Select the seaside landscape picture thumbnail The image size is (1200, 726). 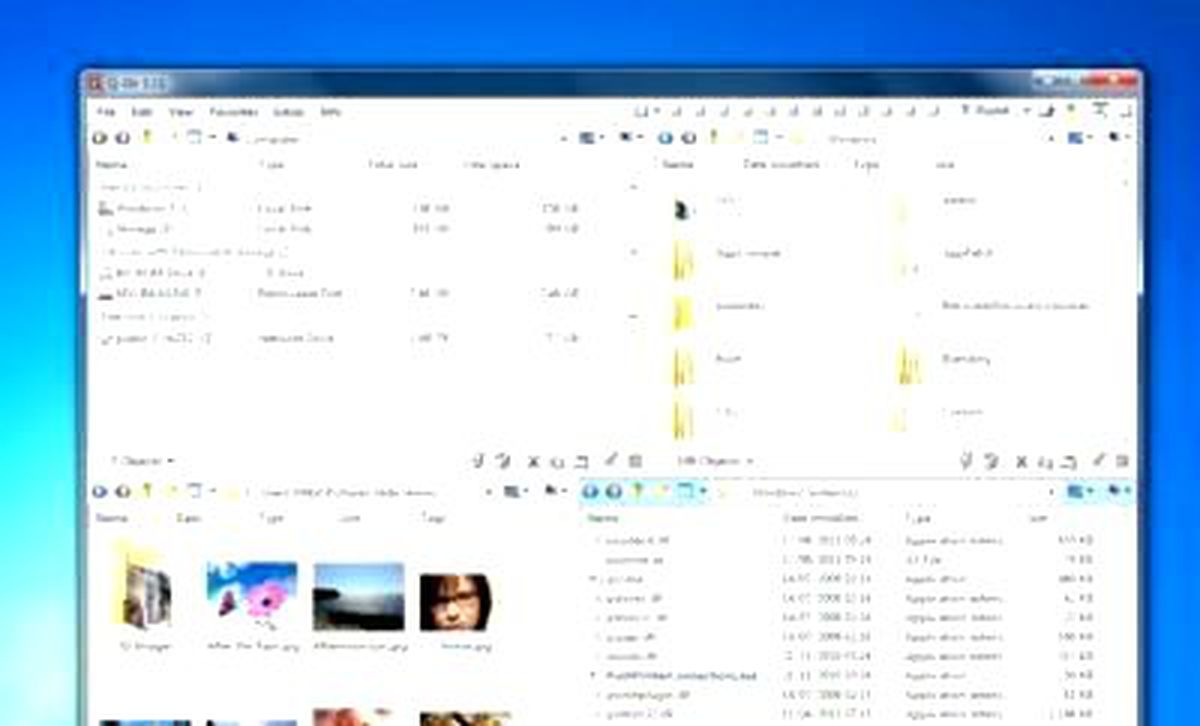358,597
